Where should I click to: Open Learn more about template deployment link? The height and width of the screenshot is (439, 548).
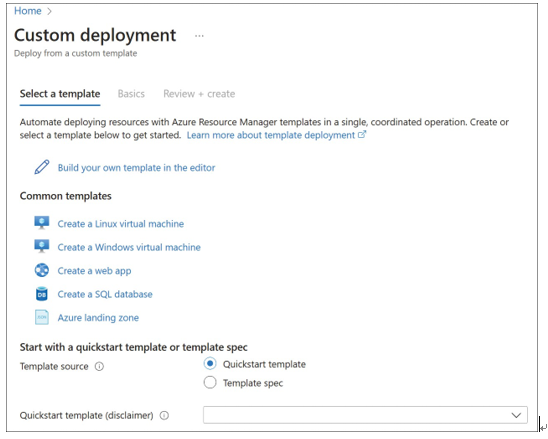point(276,135)
